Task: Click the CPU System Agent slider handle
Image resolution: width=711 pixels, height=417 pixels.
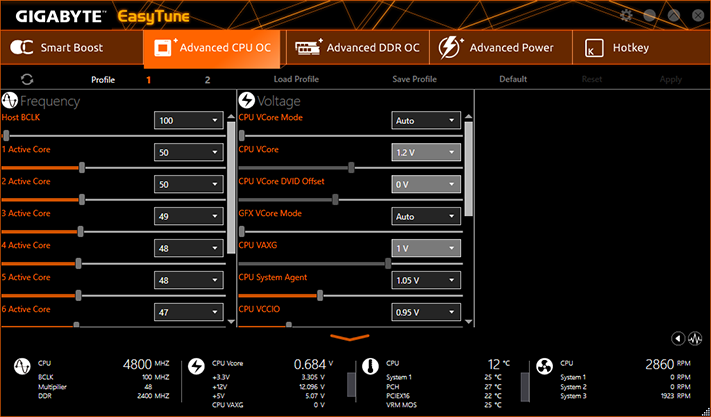Action: [320, 296]
